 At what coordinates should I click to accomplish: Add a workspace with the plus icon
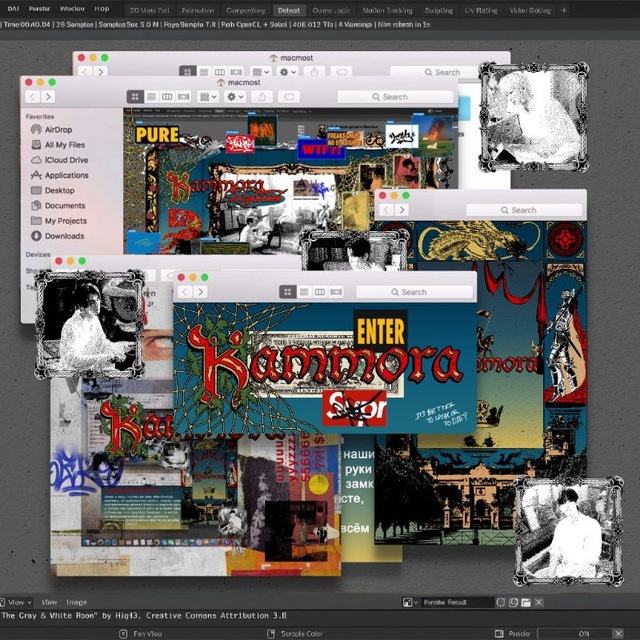[x=564, y=10]
